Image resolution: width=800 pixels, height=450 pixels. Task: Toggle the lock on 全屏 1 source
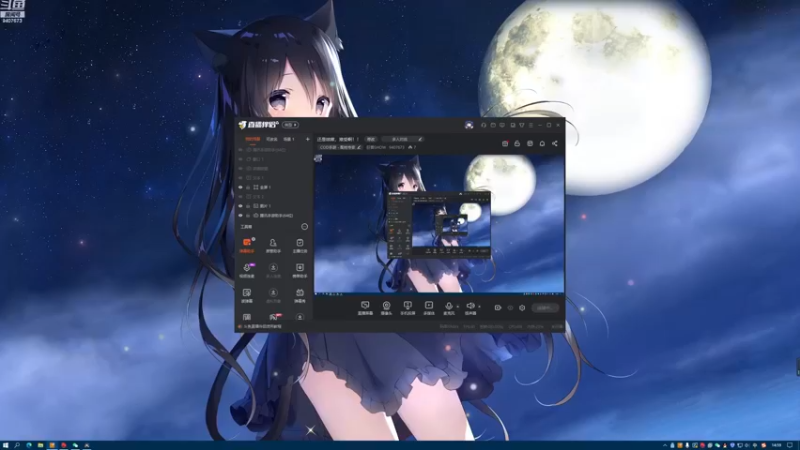click(248, 187)
